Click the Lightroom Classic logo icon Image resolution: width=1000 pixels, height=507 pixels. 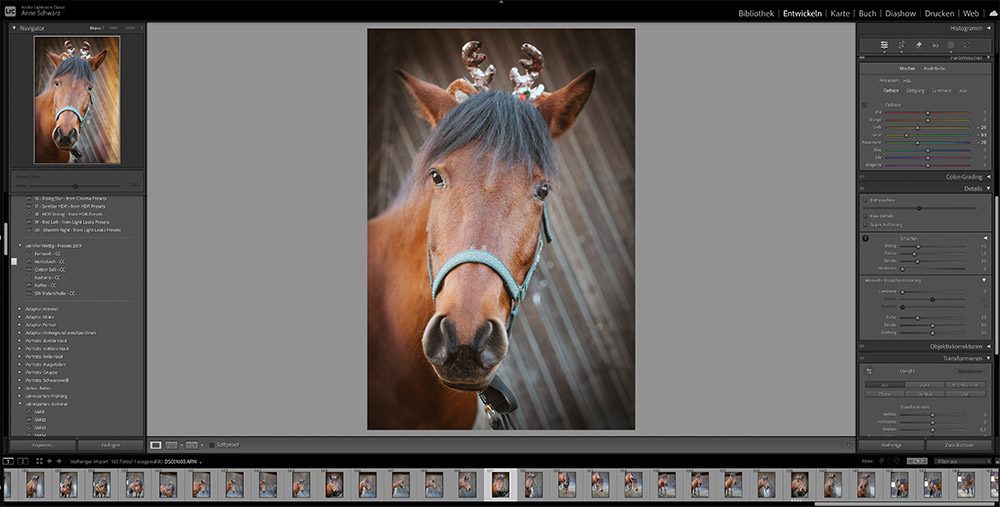pos(10,10)
